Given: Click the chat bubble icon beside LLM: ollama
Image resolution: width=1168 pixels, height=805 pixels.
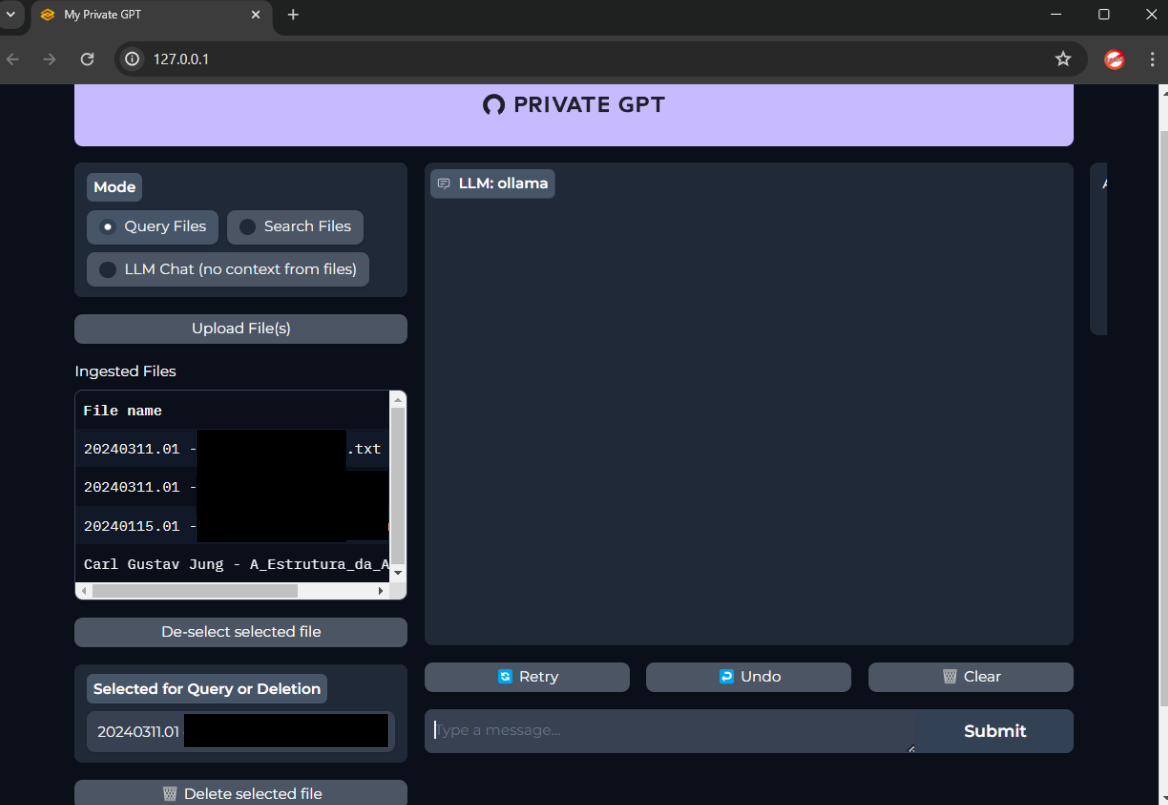Looking at the screenshot, I should point(444,183).
